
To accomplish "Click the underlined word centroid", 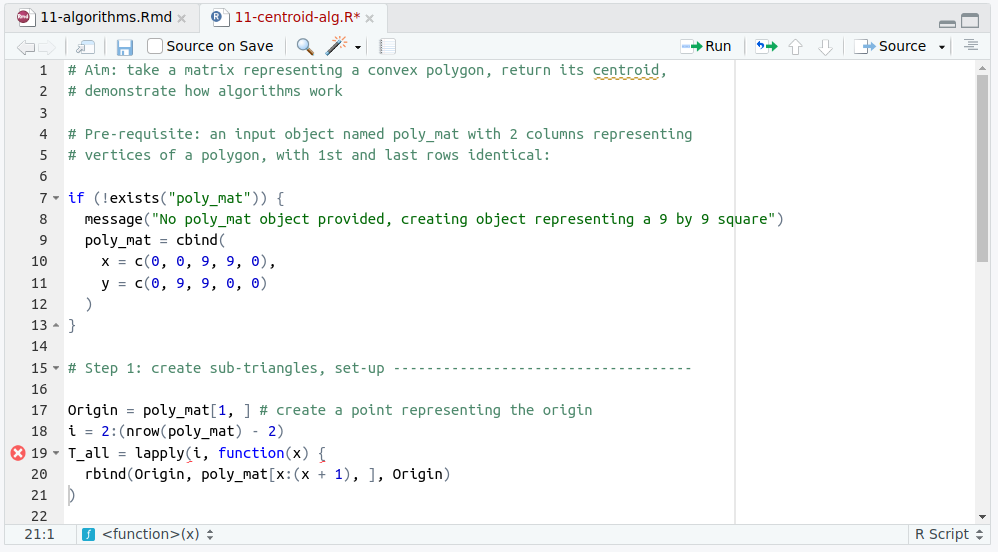I will (626, 70).
